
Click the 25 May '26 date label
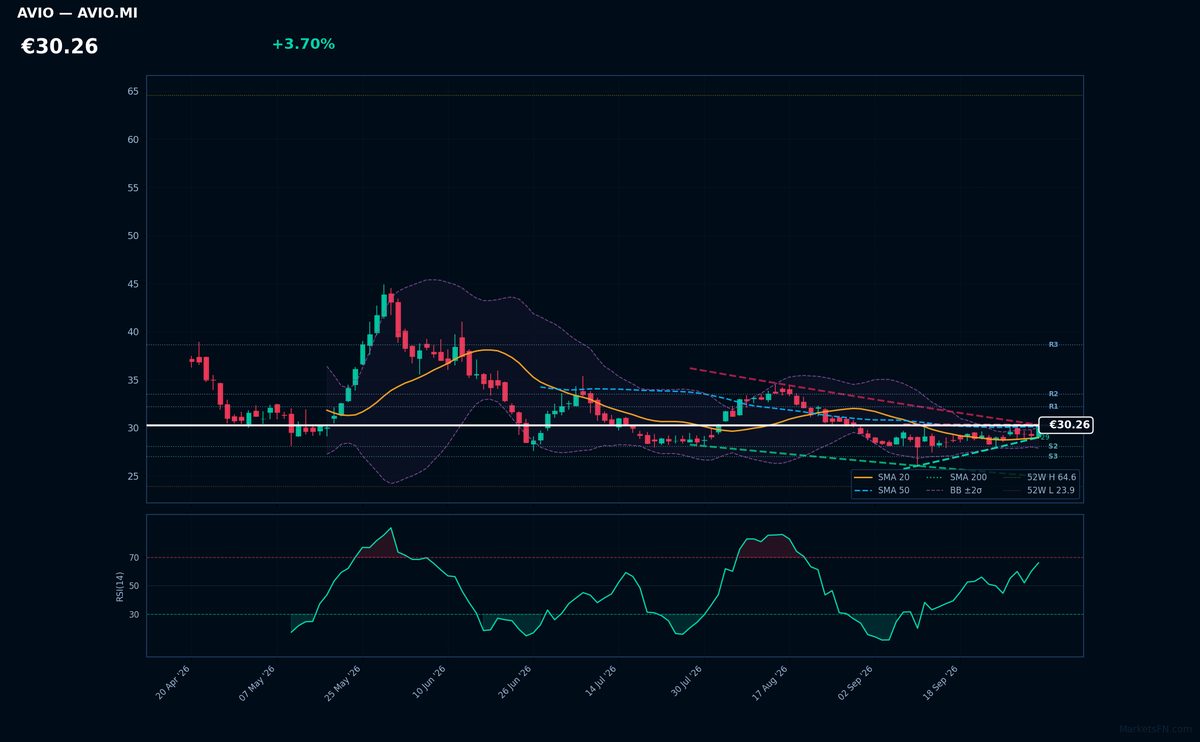pos(343,683)
